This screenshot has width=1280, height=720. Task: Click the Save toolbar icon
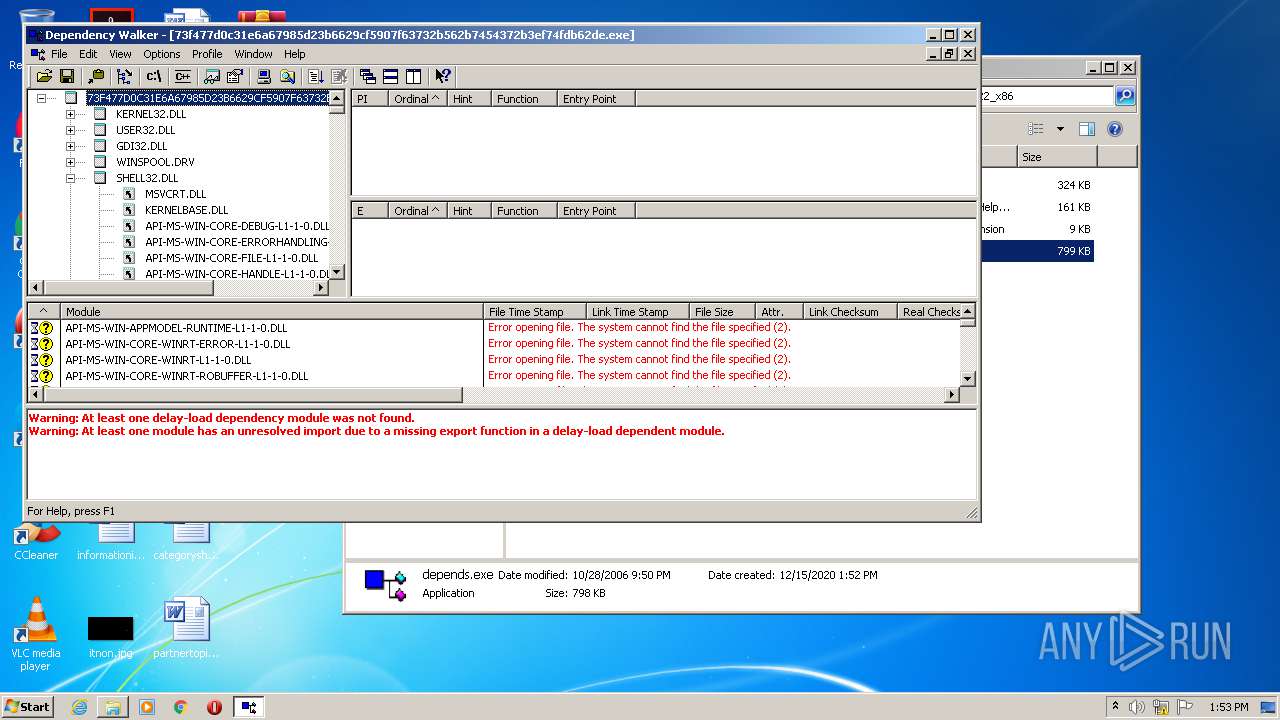[x=67, y=76]
